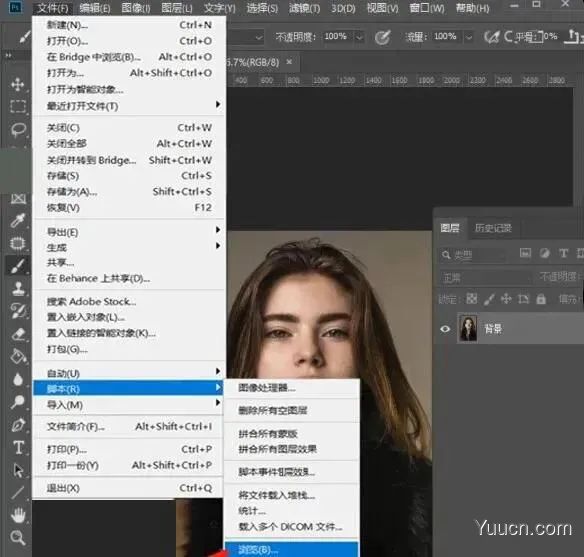The image size is (584, 557).
Task: Choose 图像处理器... in scripts submenu
Action: [292, 388]
